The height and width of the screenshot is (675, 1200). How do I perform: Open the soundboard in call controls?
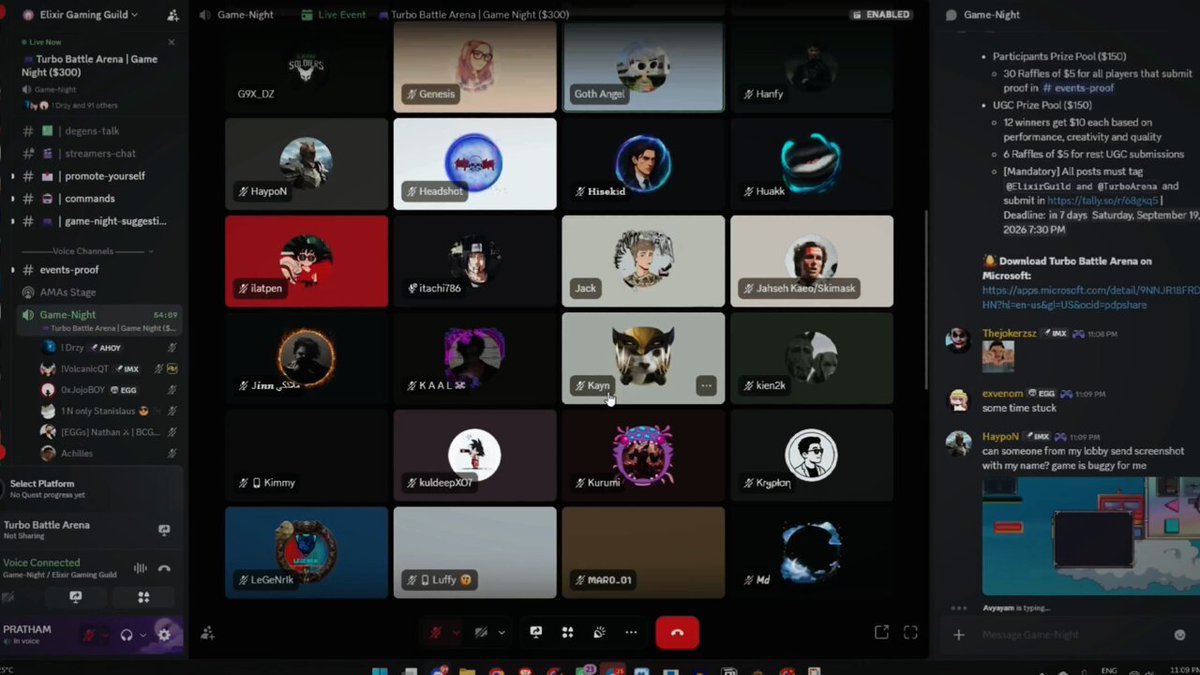(x=599, y=632)
